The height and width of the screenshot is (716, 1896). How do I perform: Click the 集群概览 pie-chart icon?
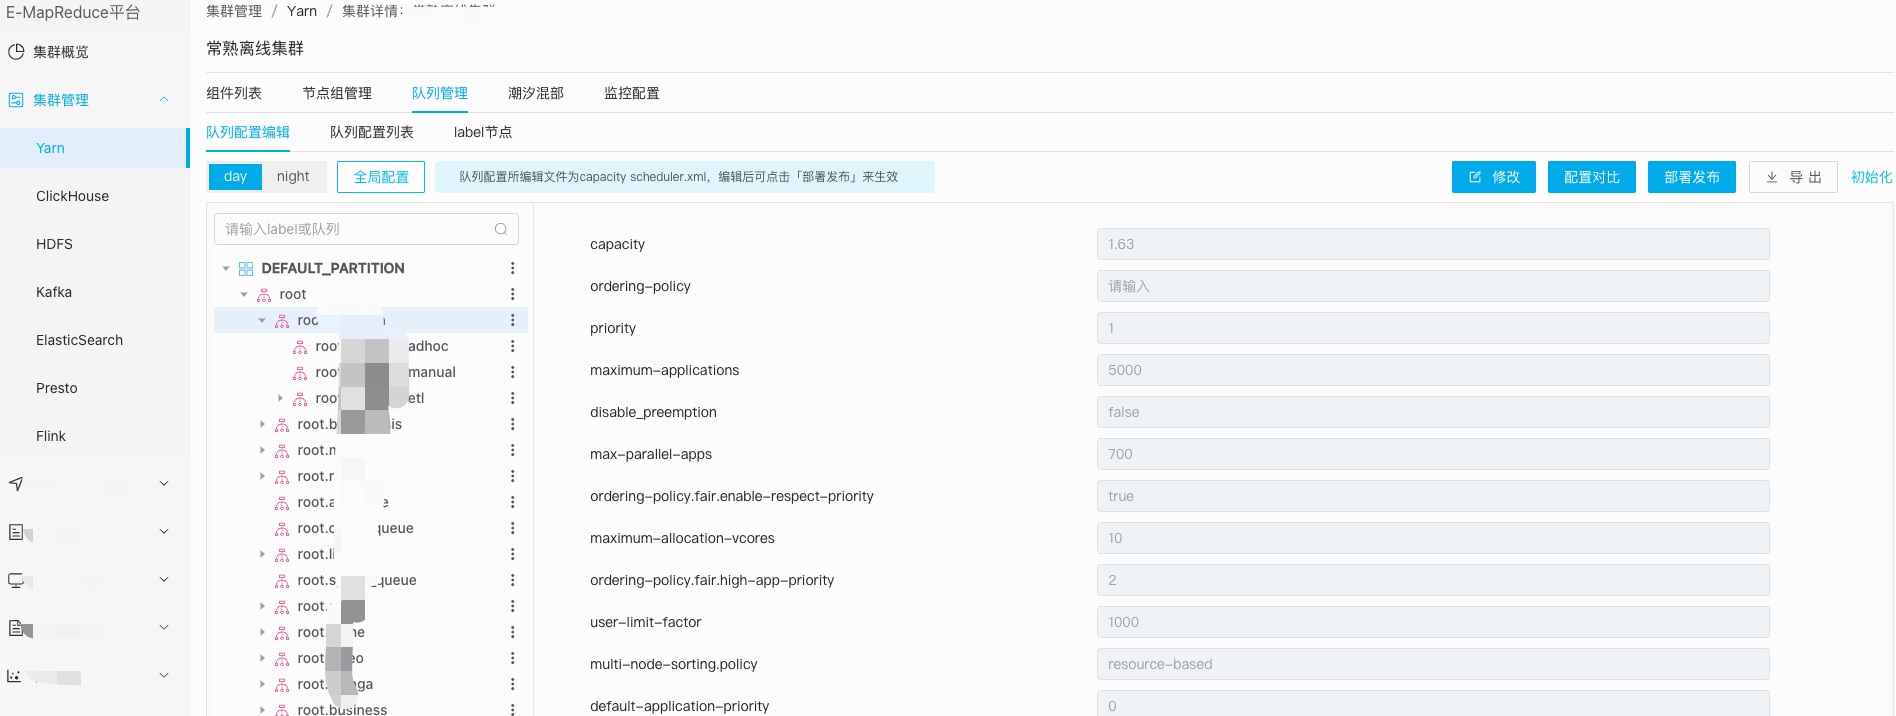click(x=16, y=51)
